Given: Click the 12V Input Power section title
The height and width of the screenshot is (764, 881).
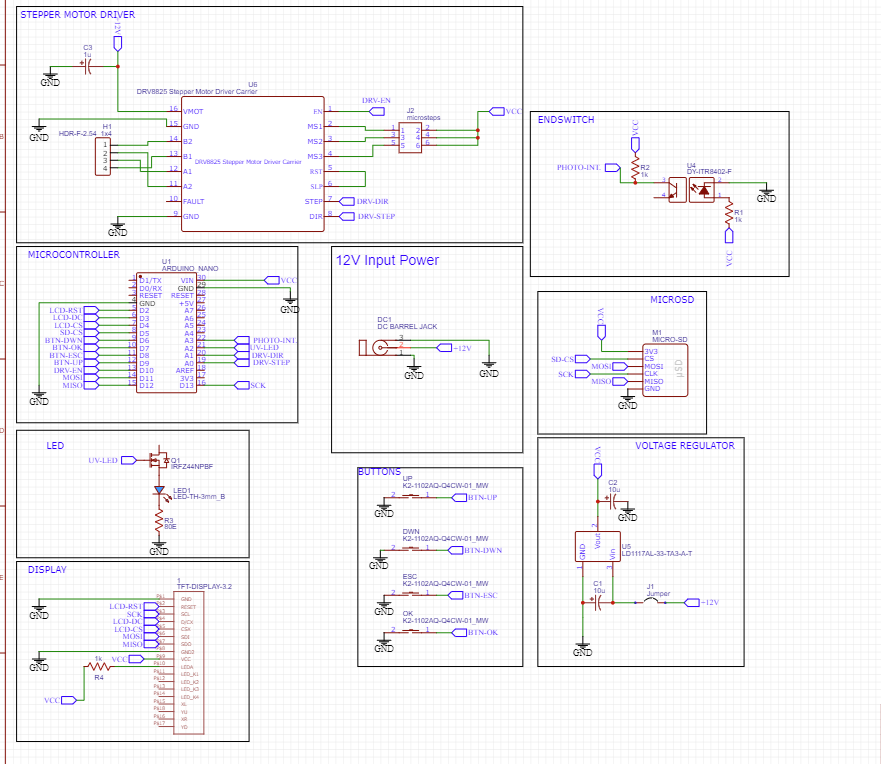Looking at the screenshot, I should [385, 260].
